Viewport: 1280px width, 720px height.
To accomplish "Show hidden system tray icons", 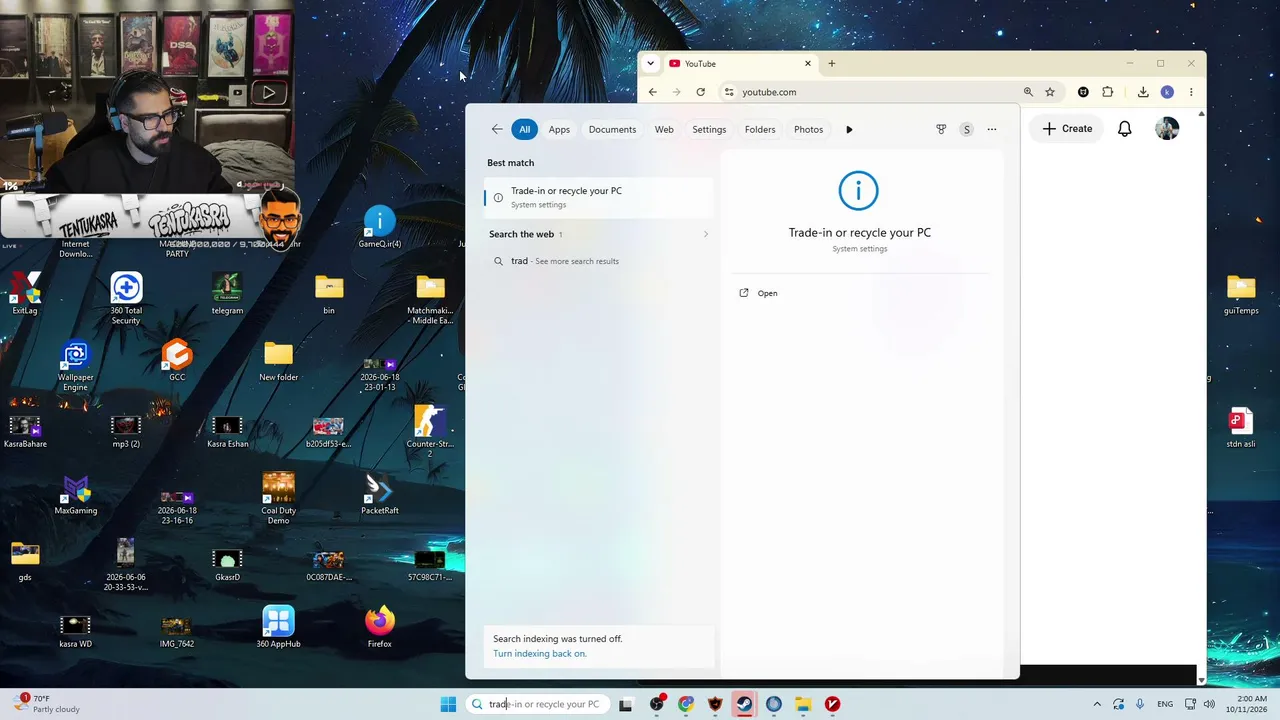I will (1097, 704).
